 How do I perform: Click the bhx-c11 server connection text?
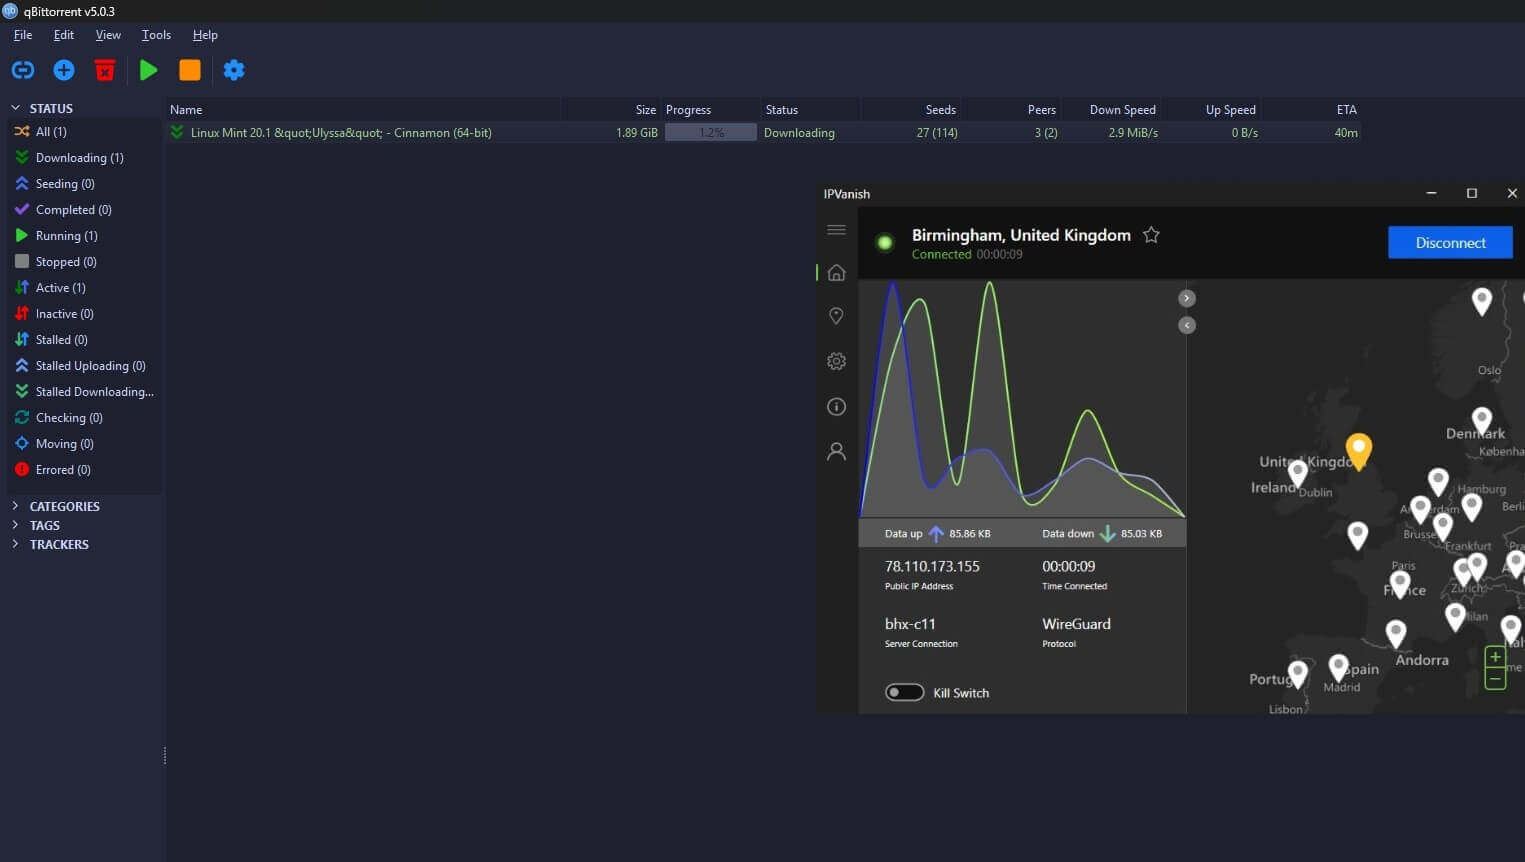coord(910,624)
